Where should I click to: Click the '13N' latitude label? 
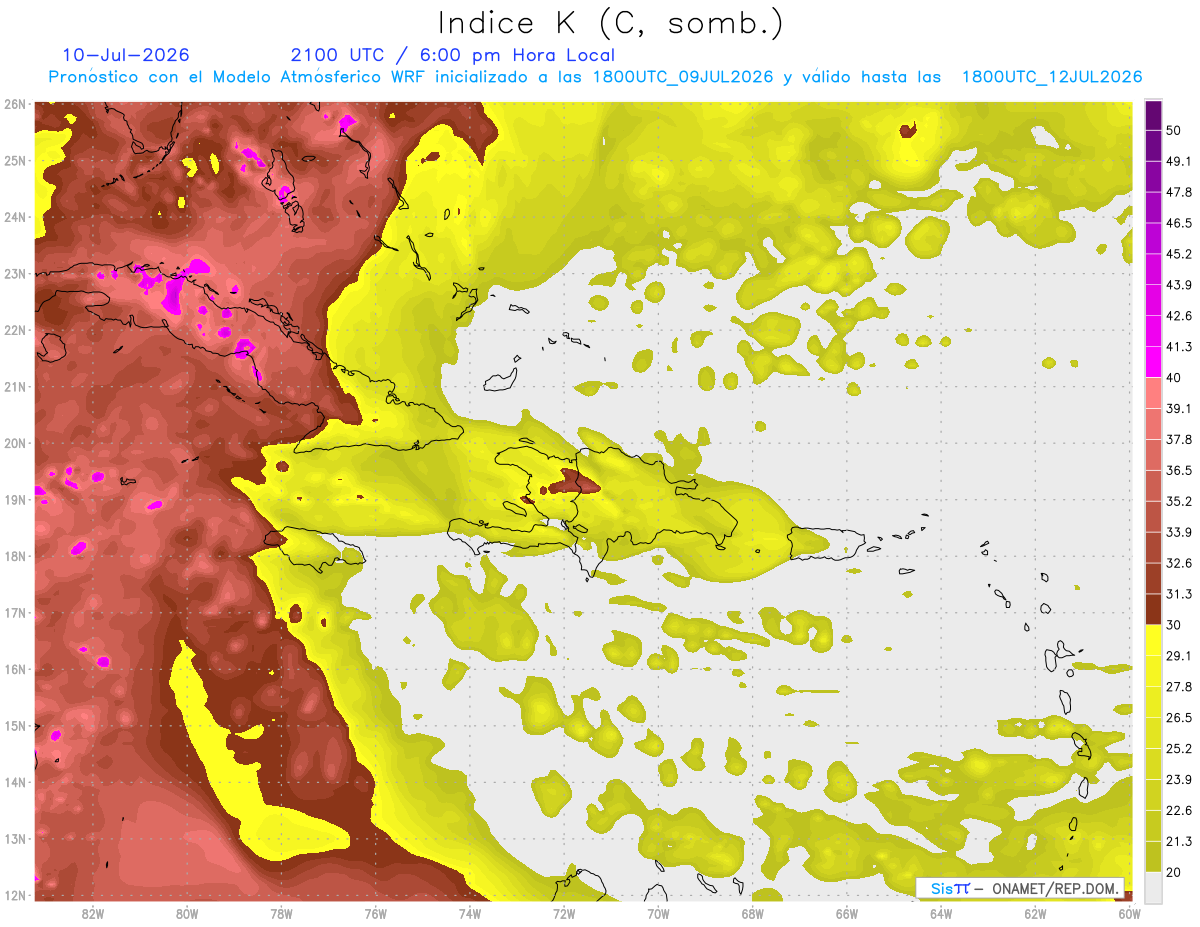[x=14, y=839]
